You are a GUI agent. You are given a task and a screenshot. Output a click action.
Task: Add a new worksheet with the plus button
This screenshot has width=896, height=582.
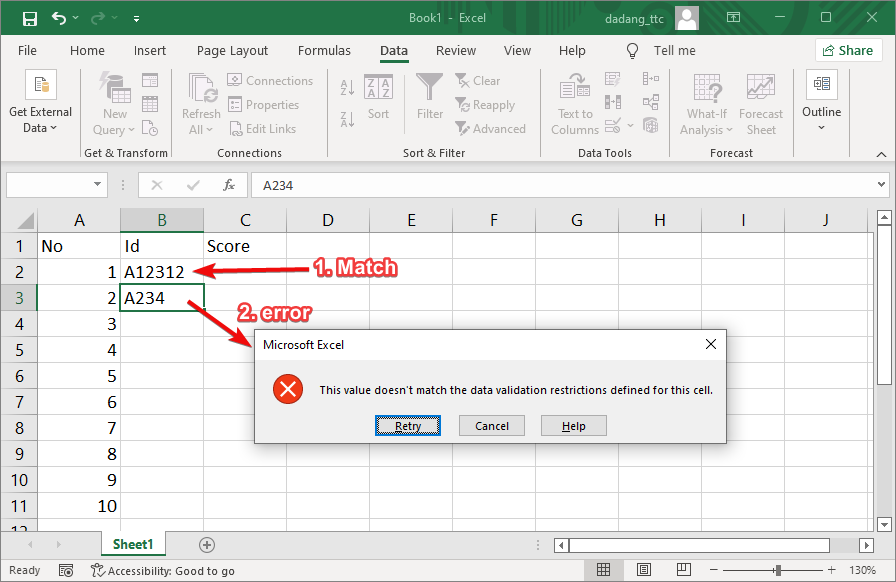tap(206, 544)
